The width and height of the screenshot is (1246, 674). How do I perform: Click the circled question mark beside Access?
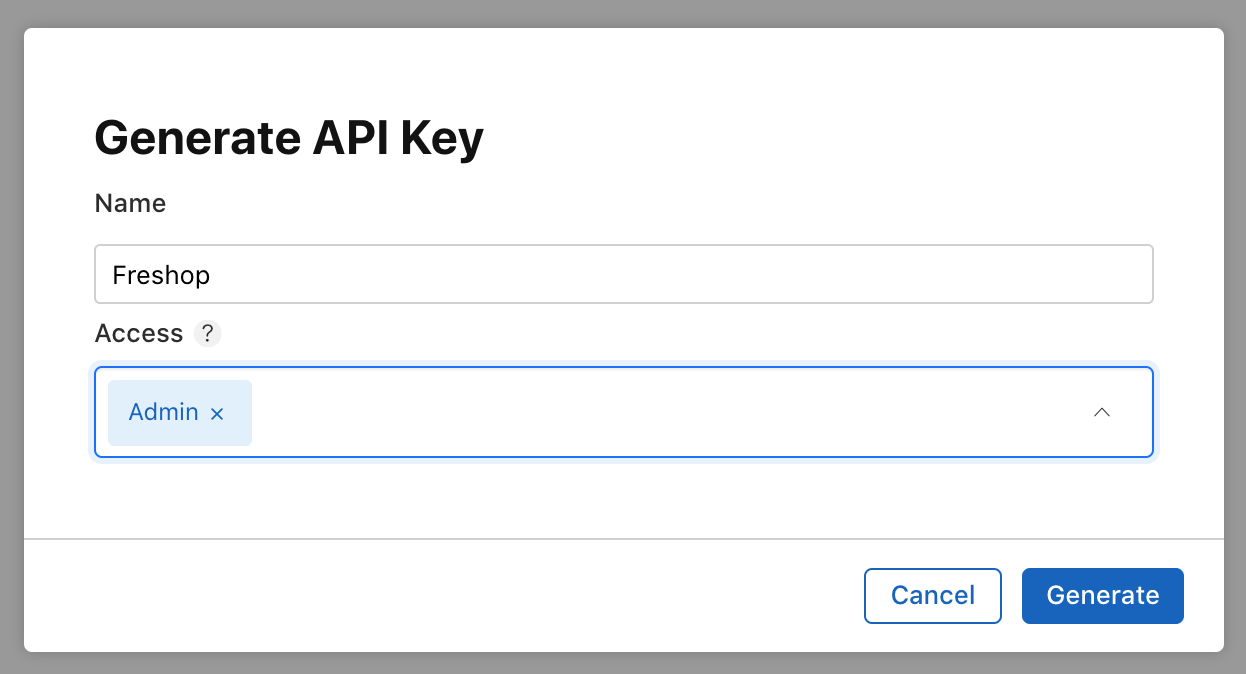[x=207, y=333]
